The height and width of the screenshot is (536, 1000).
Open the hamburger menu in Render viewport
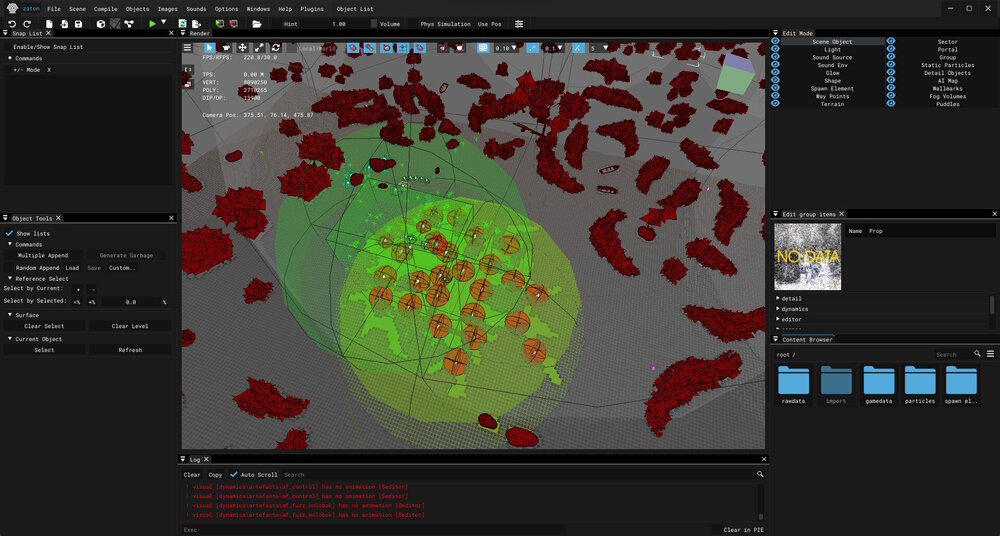click(x=188, y=47)
